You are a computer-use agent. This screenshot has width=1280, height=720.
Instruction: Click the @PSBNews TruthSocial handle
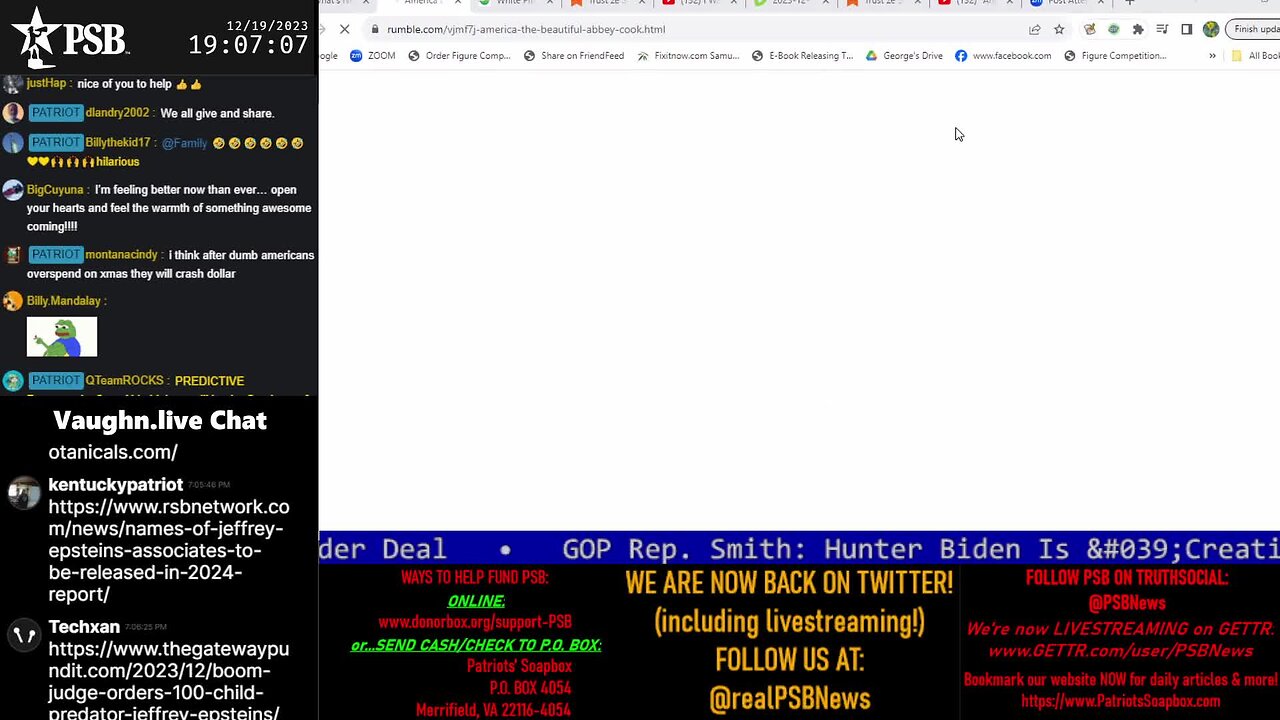pos(1127,603)
